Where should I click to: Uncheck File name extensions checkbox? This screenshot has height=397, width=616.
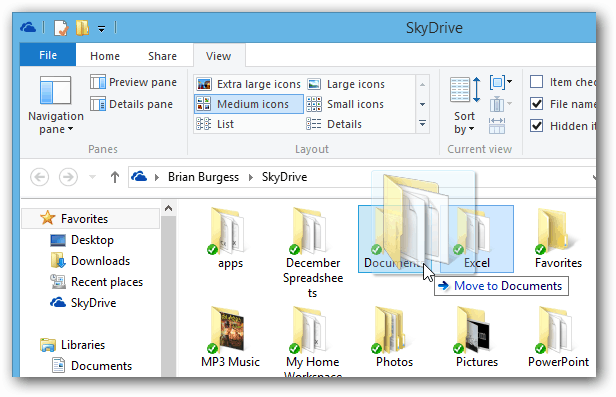[537, 104]
